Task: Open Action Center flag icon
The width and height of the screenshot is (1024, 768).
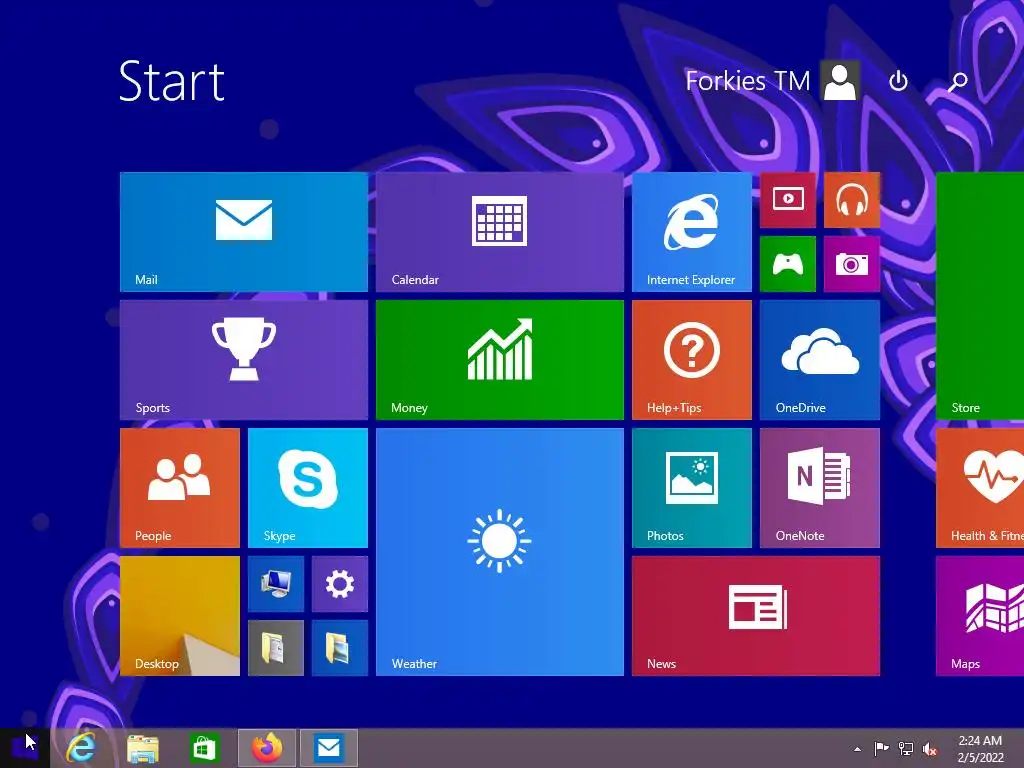Action: [881, 748]
